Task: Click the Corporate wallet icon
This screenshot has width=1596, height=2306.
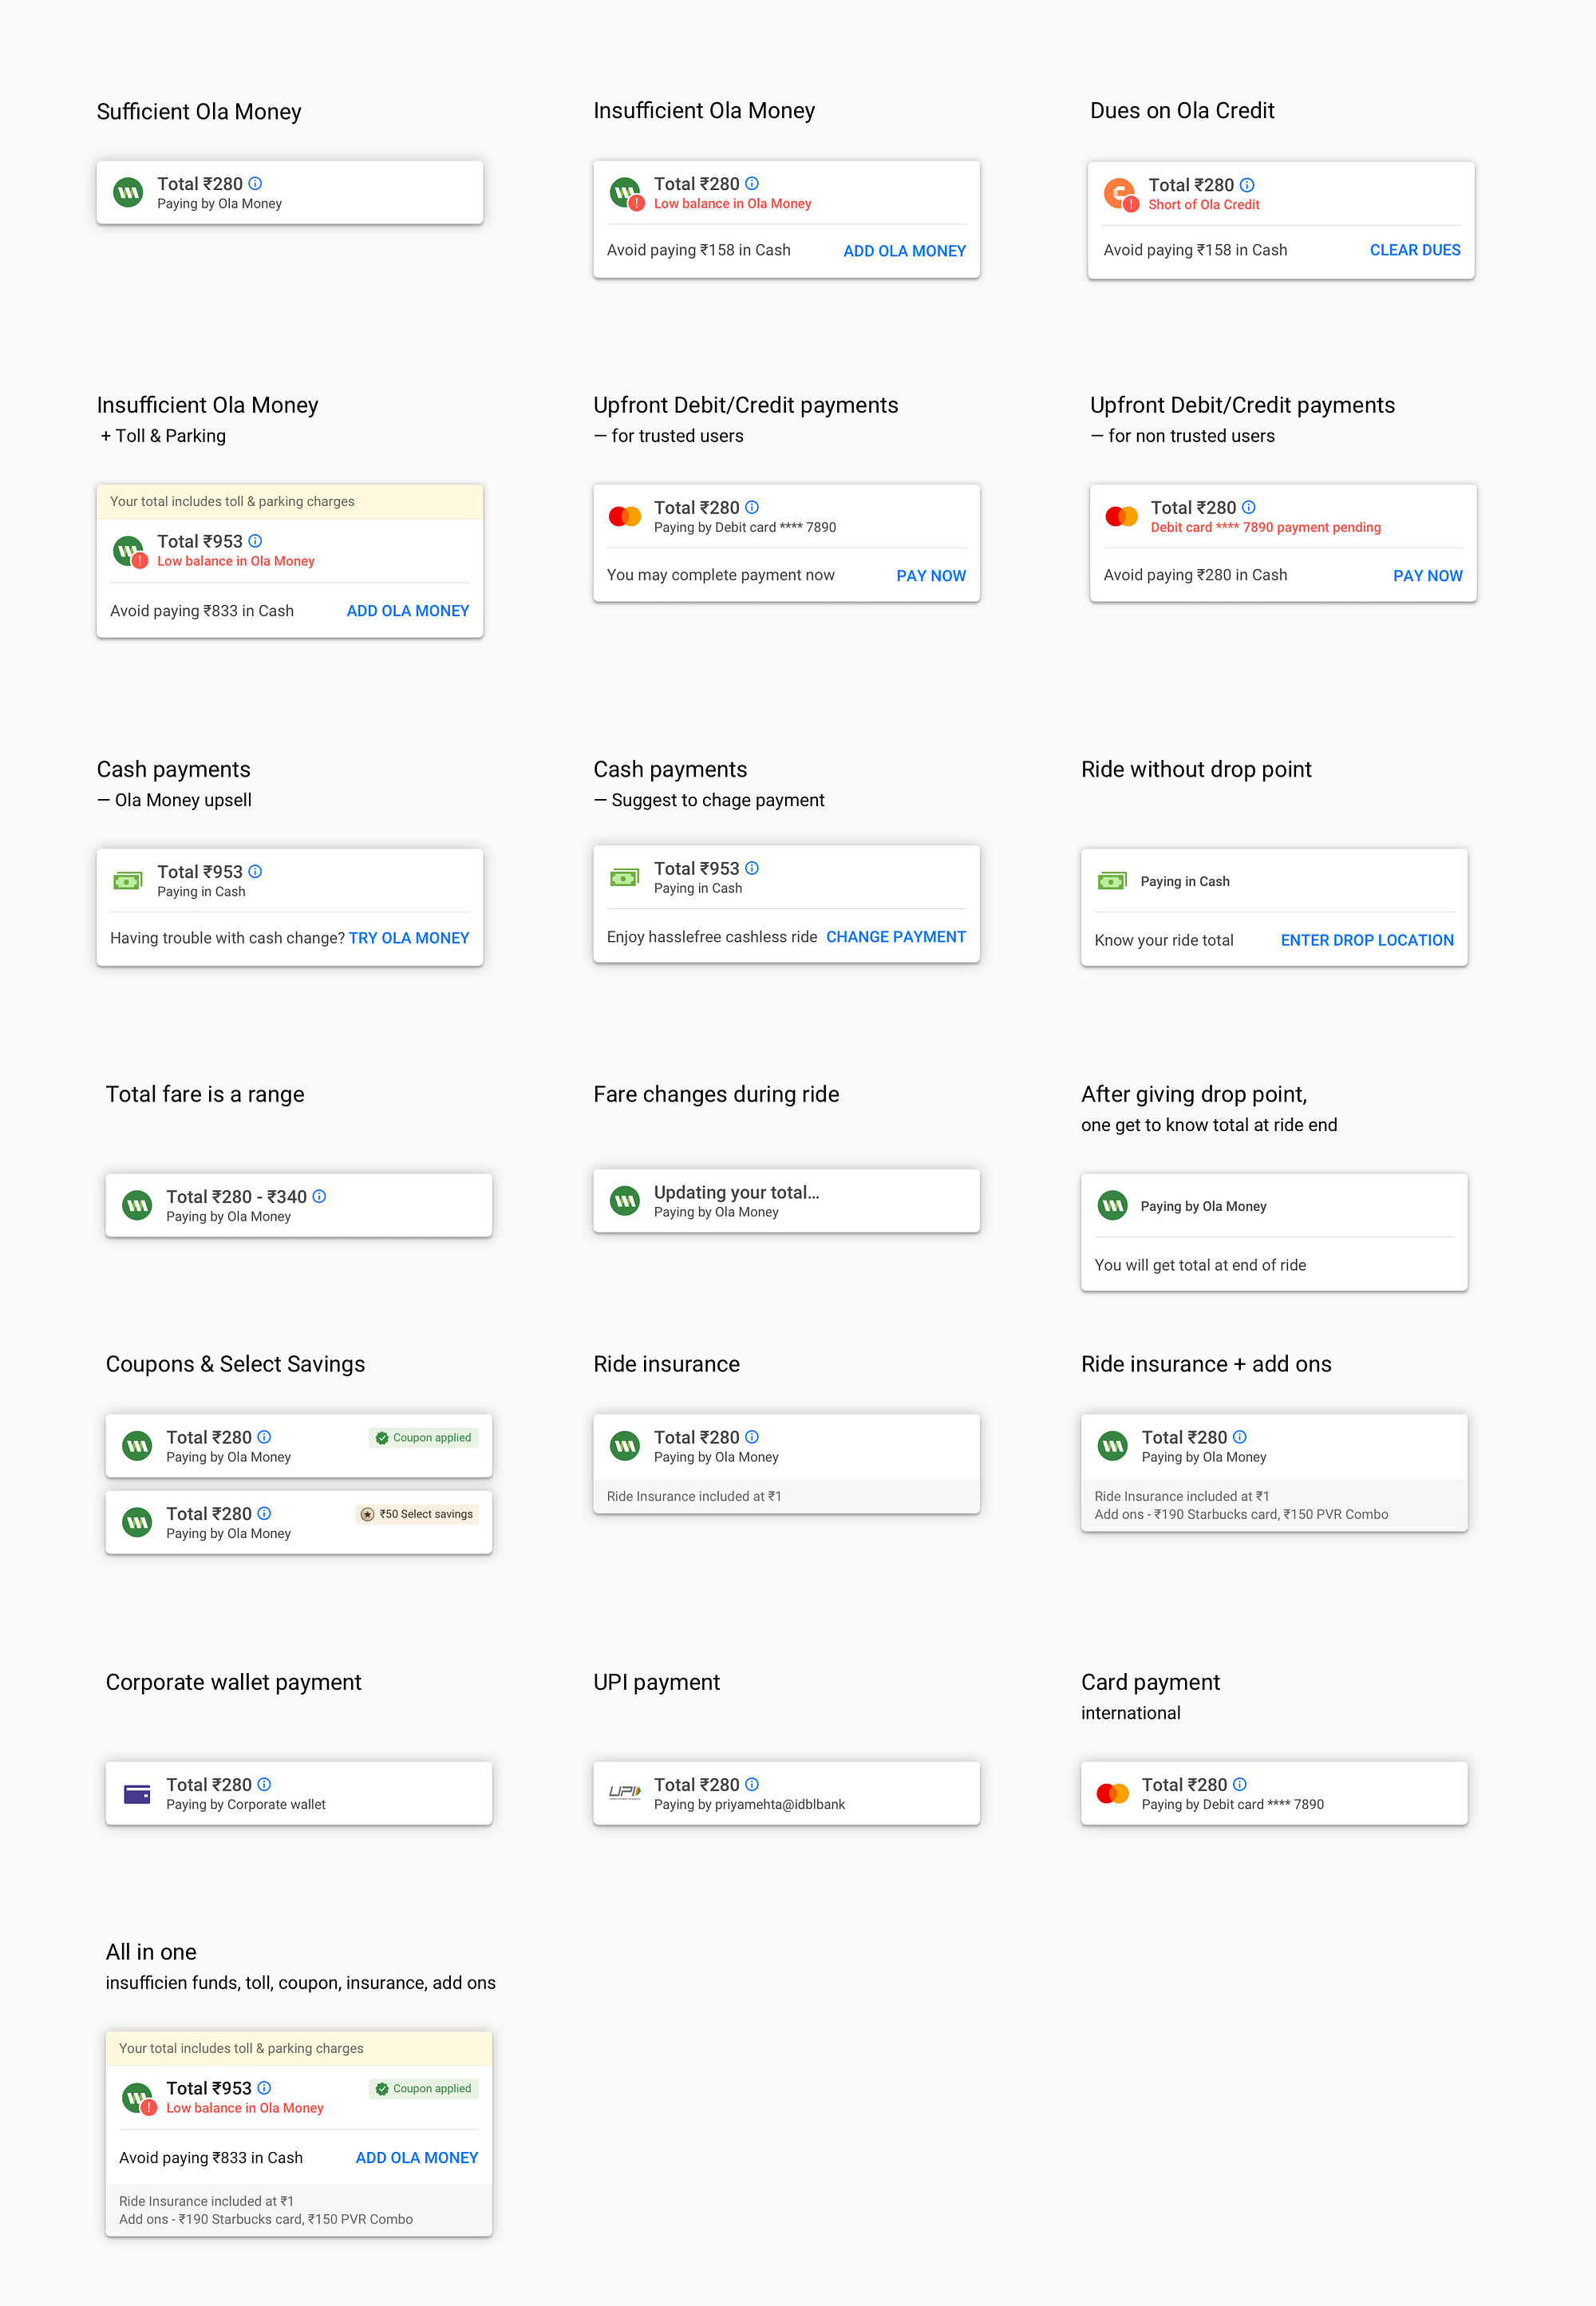Action: (137, 1794)
